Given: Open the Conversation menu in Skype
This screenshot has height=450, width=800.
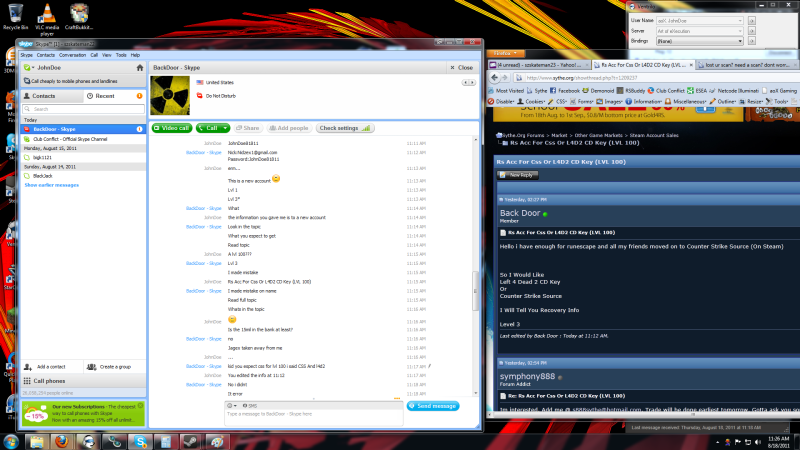Looking at the screenshot, I should tap(72, 55).
